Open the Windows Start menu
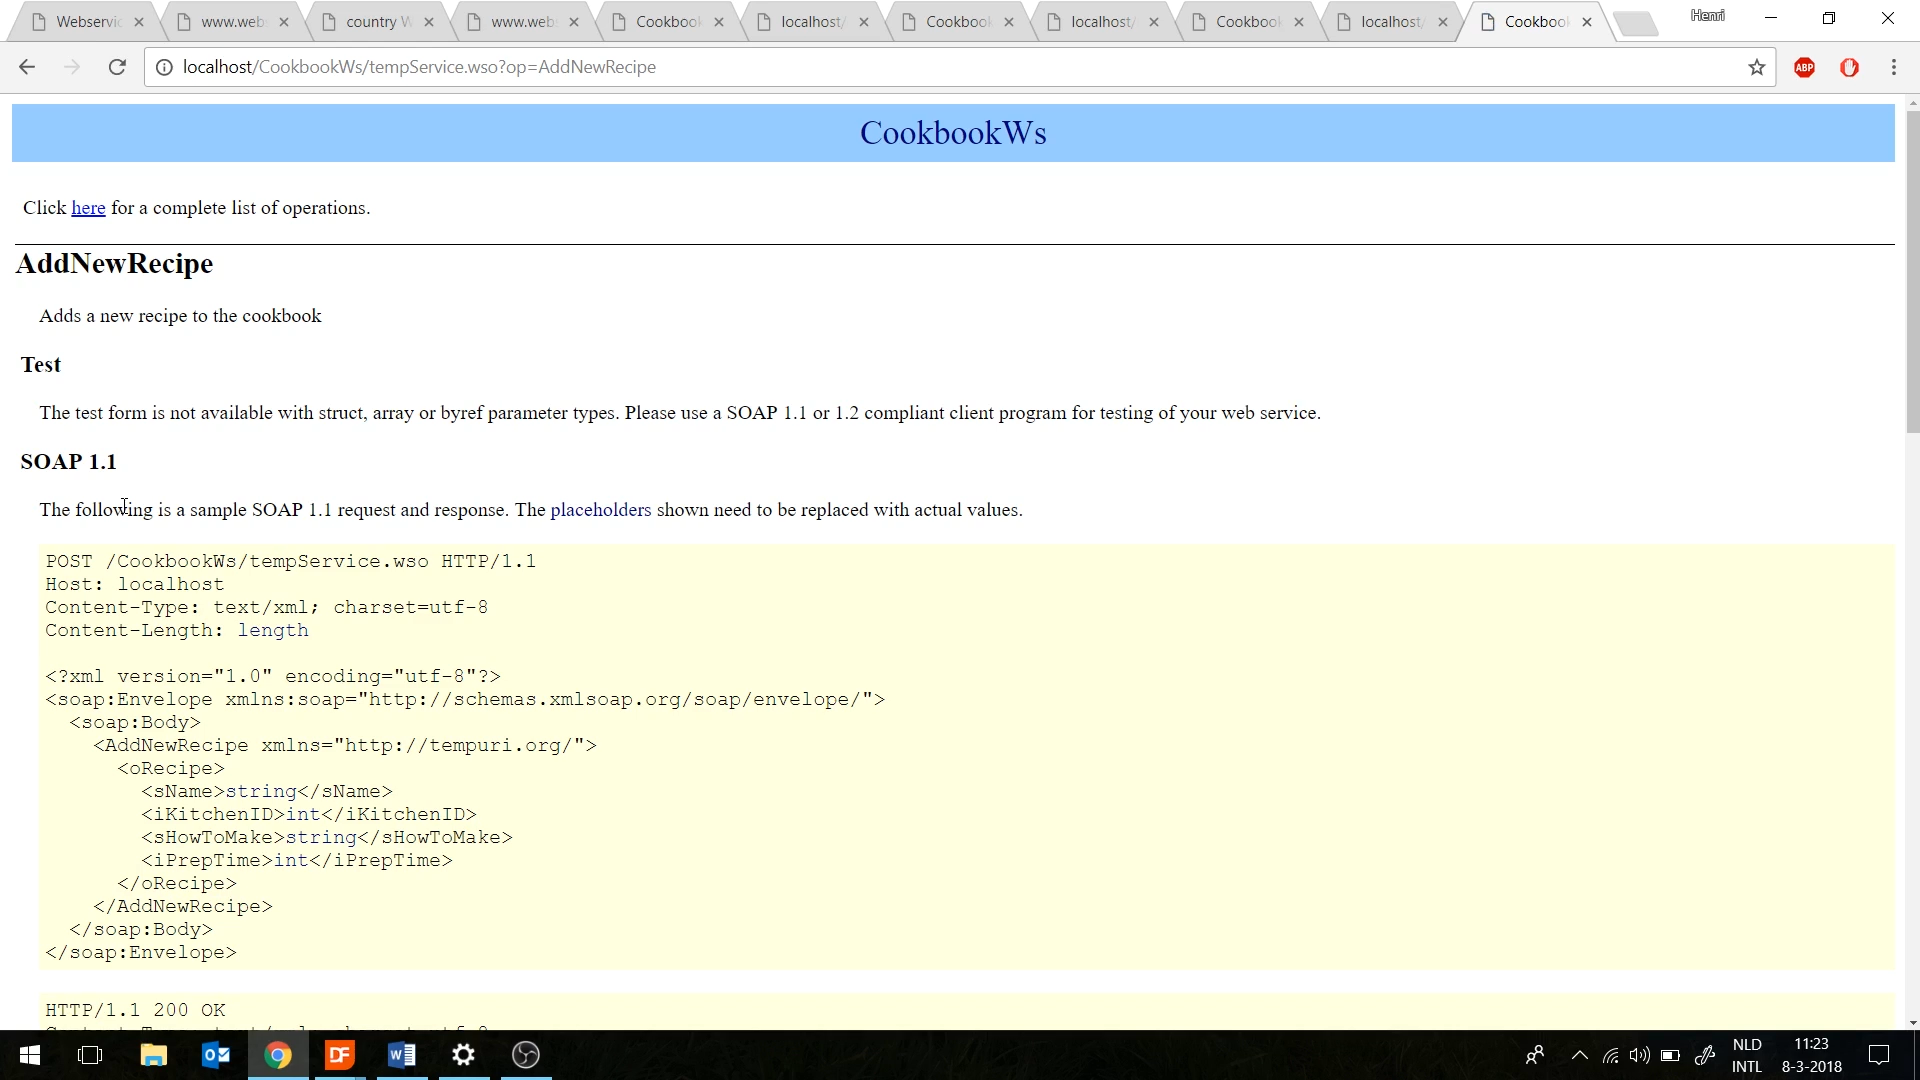The width and height of the screenshot is (1920, 1080). pyautogui.click(x=30, y=1055)
